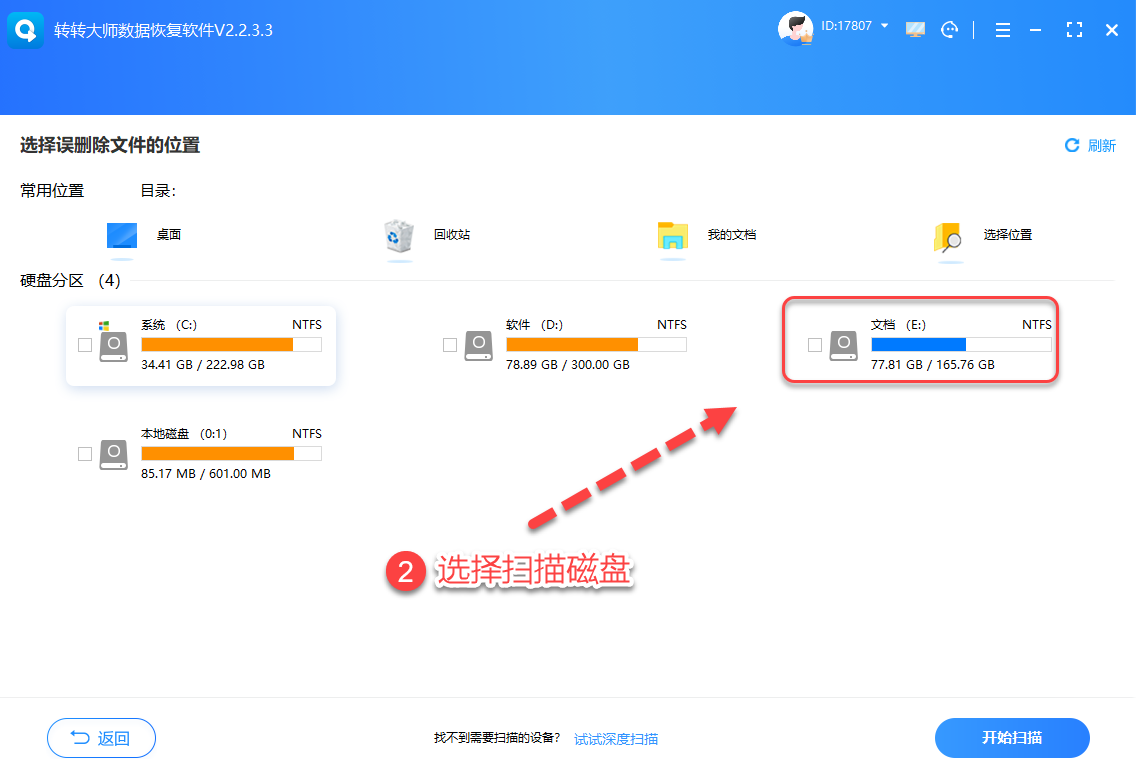Viewport: 1136px width, 778px height.
Task: Tick the 软件 (D:) partition checkbox
Action: coord(450,345)
